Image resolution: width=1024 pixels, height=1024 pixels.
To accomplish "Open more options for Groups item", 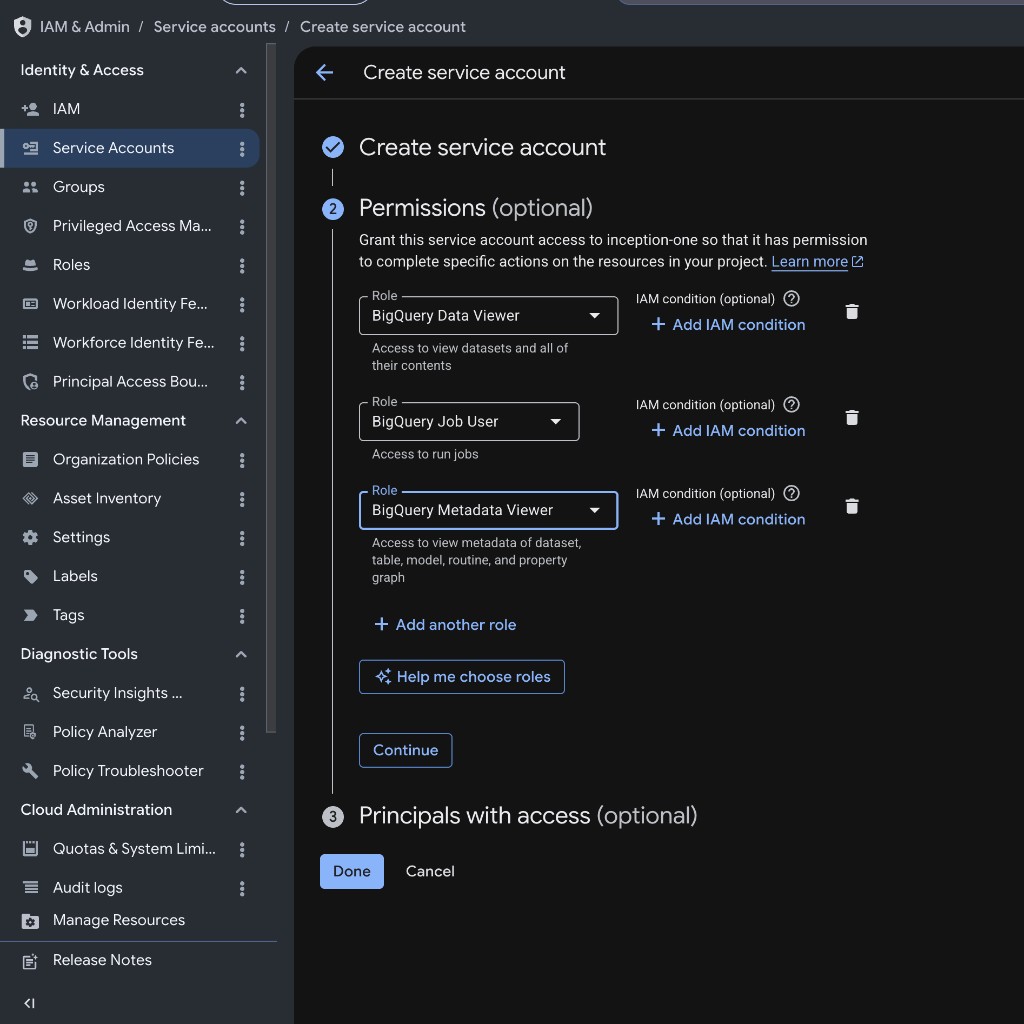I will (x=242, y=188).
